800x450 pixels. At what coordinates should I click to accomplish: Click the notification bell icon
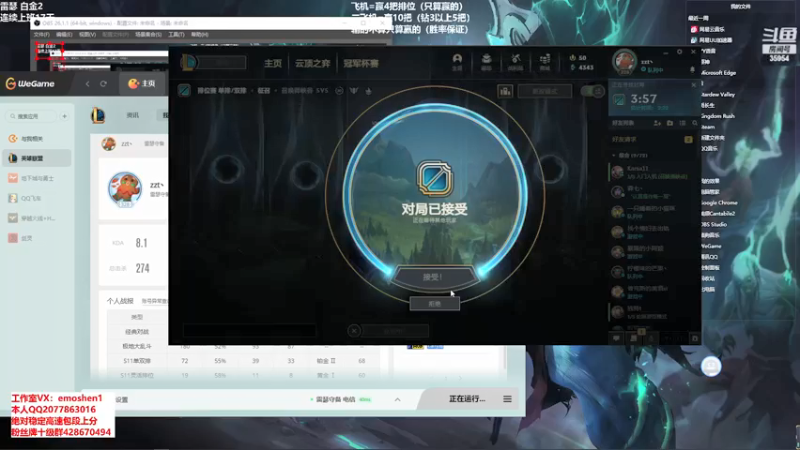coord(692,70)
